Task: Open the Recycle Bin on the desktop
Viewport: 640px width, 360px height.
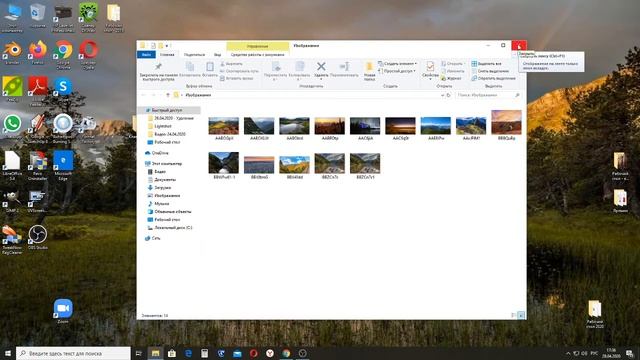Action: pos(38,16)
